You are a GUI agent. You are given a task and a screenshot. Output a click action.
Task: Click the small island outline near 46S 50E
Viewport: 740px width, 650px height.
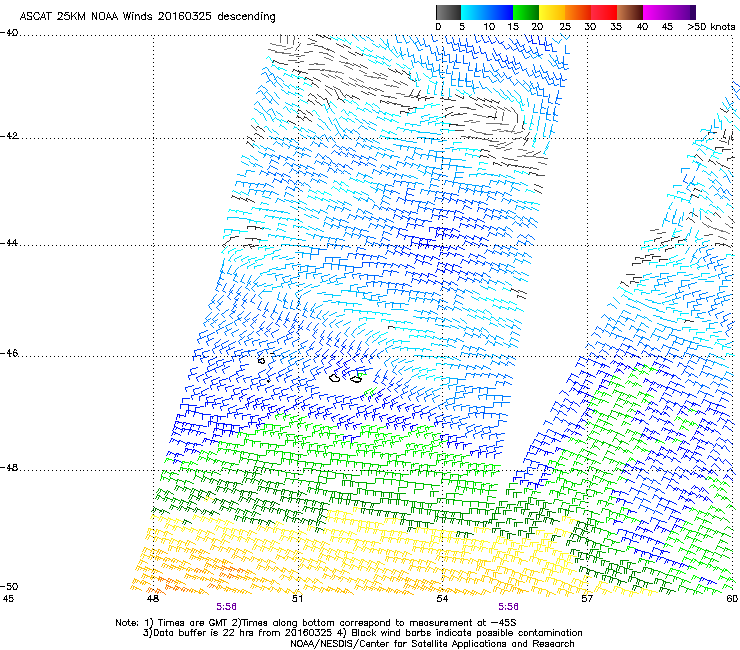(x=261, y=361)
